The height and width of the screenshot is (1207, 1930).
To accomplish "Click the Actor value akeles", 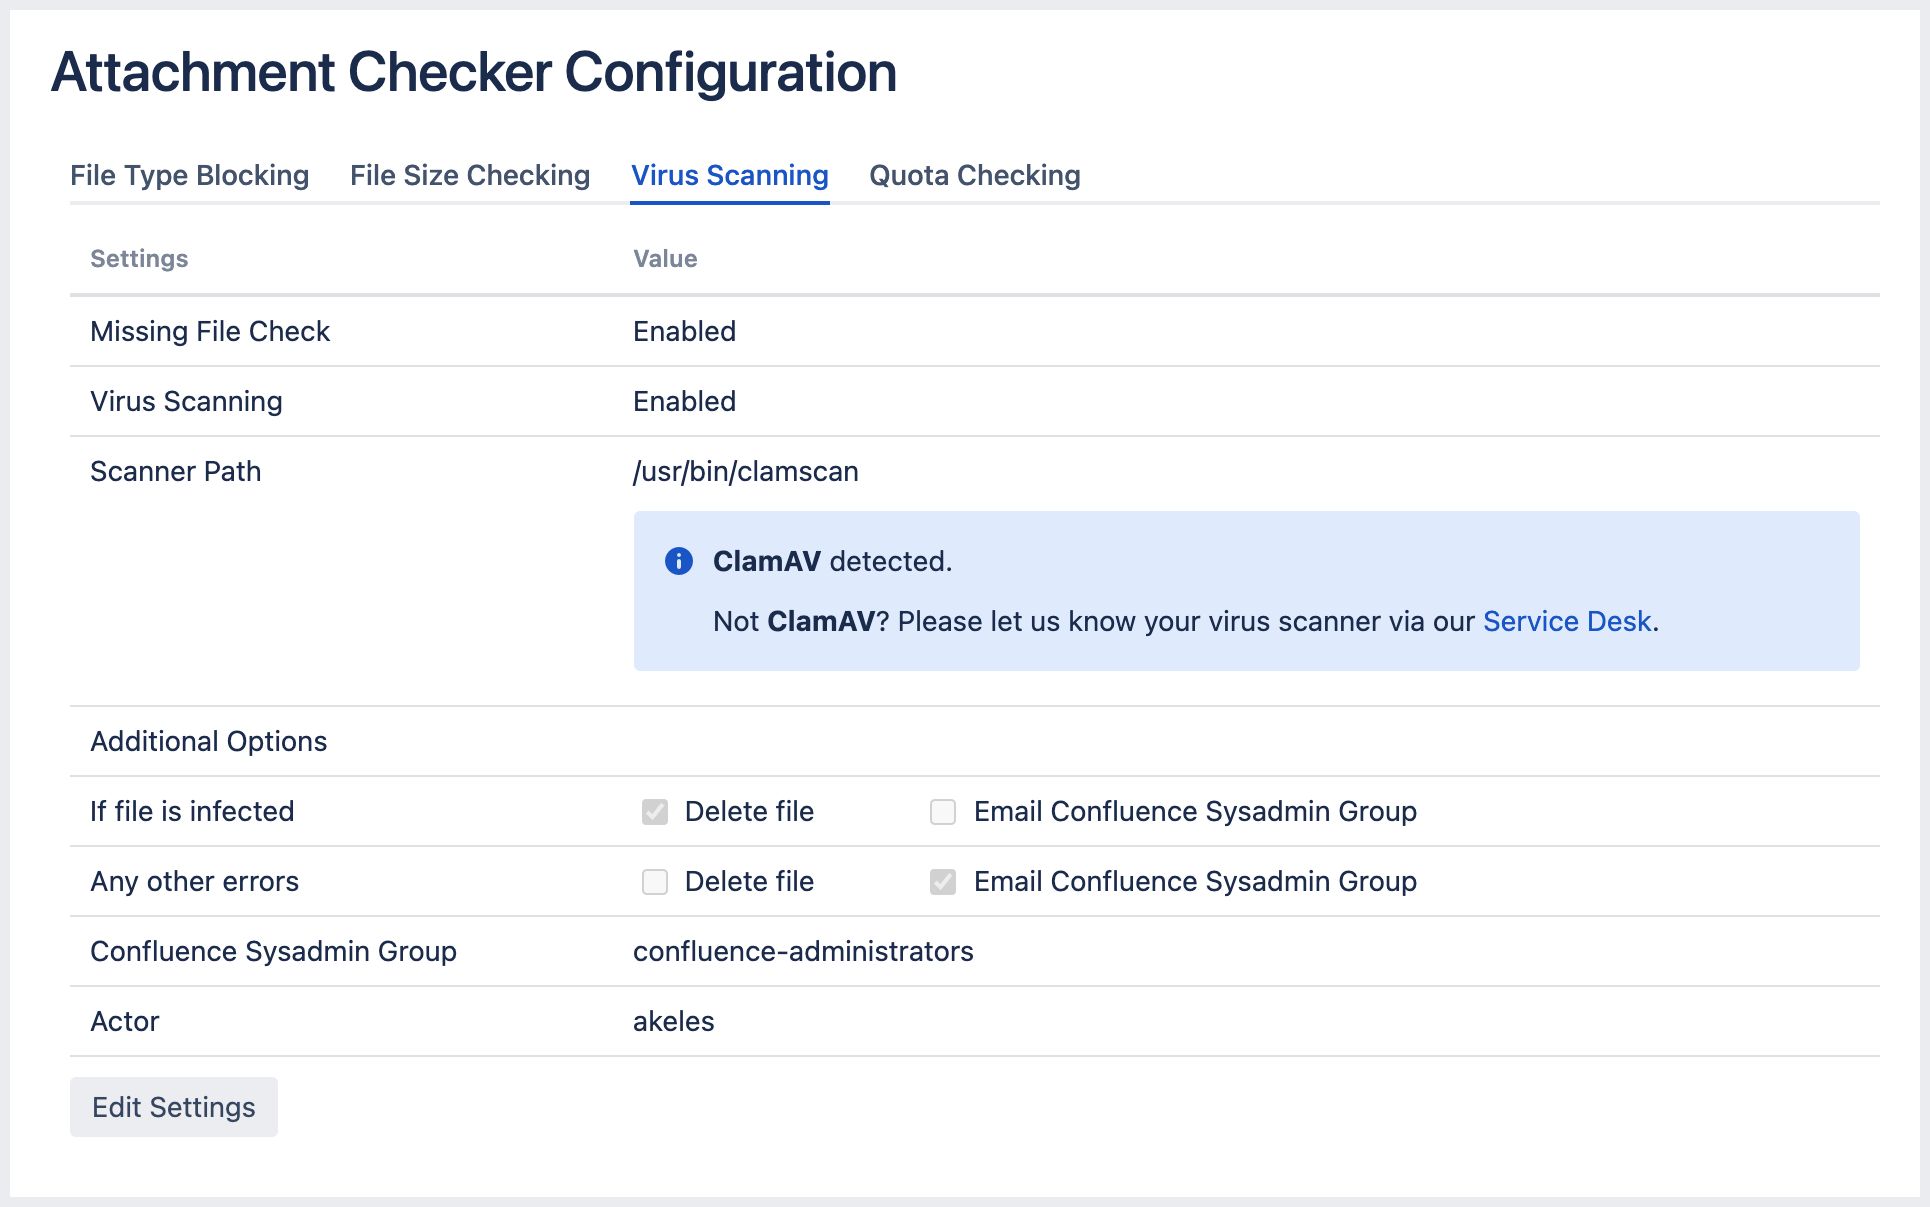I will pyautogui.click(x=673, y=1021).
